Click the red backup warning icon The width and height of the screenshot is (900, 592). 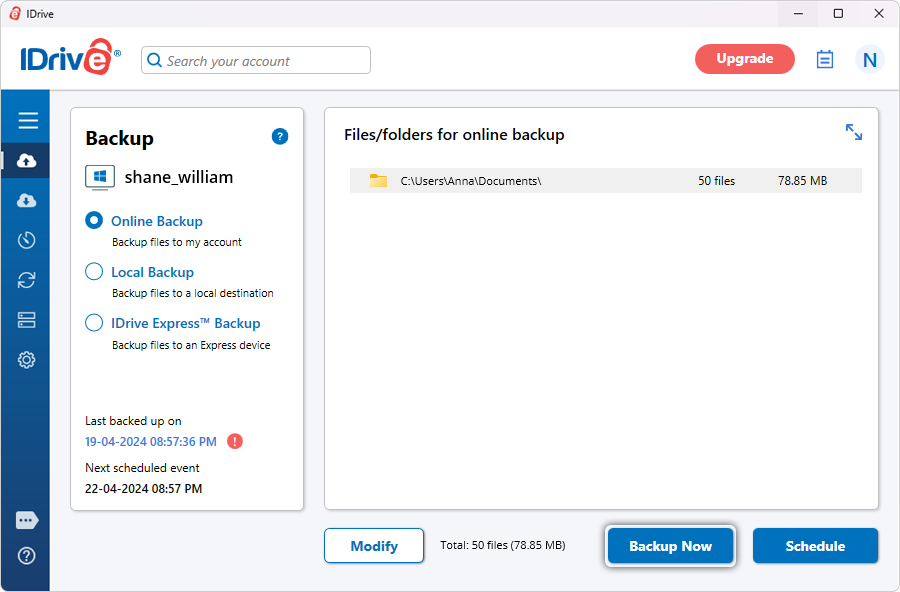(x=235, y=441)
